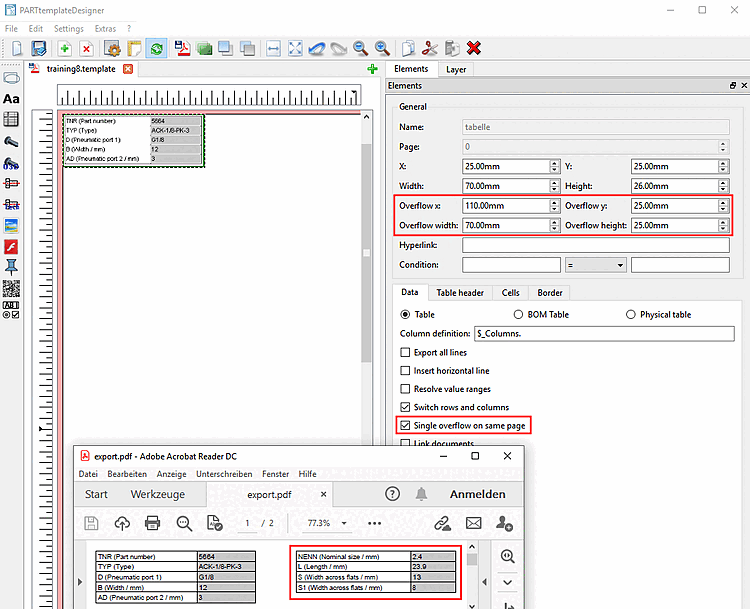Click the green plus add-tab icon
Image resolution: width=750 pixels, height=609 pixels.
coord(373,69)
